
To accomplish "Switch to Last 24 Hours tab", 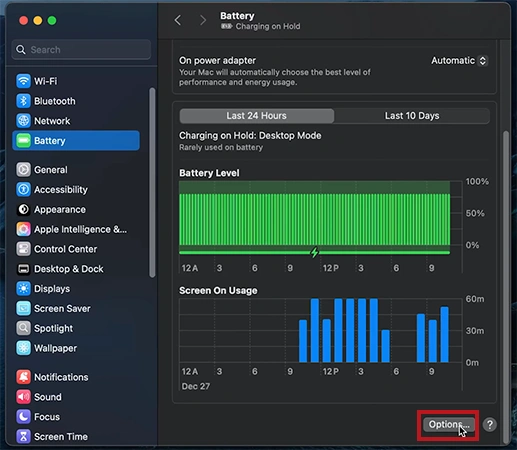I will click(x=257, y=116).
